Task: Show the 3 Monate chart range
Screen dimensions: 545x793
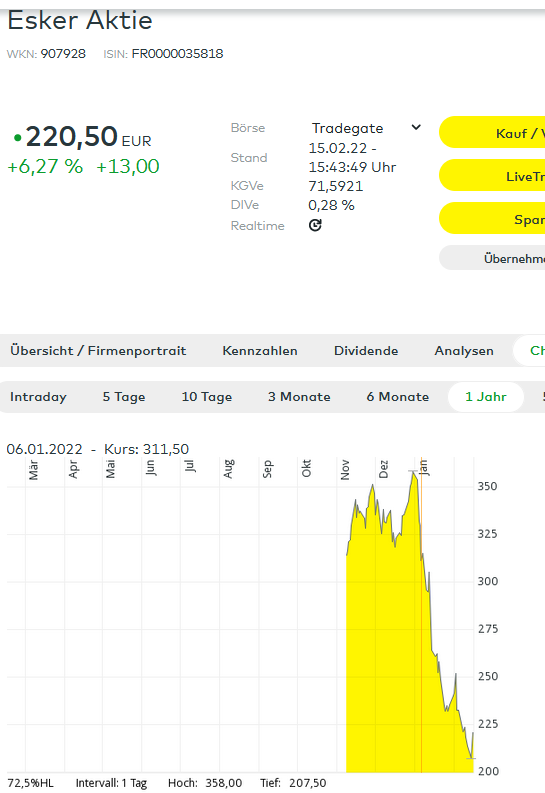Action: point(299,397)
